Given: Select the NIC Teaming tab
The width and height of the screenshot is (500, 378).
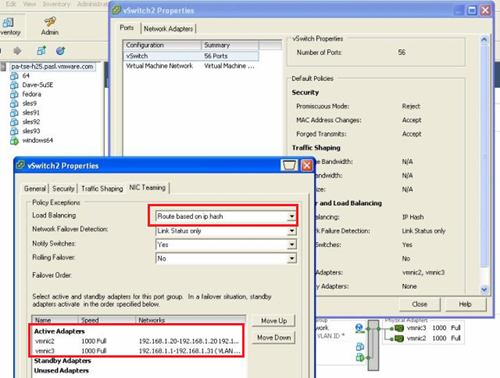Looking at the screenshot, I should click(x=147, y=188).
